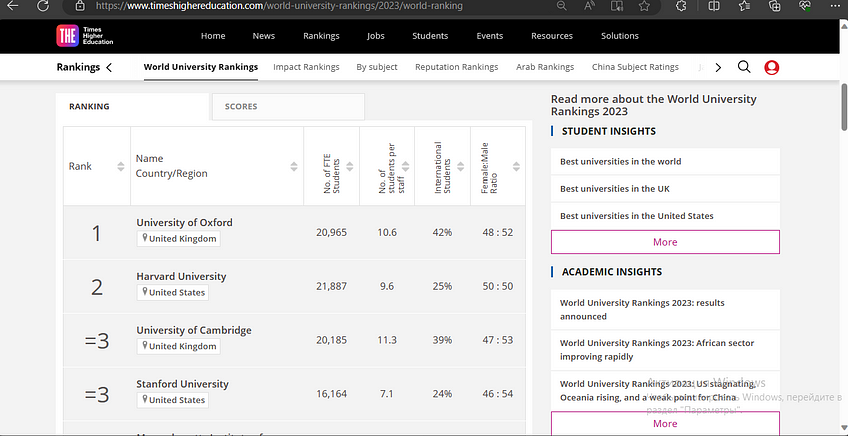Switch to Reputation Rankings tab

click(x=456, y=67)
